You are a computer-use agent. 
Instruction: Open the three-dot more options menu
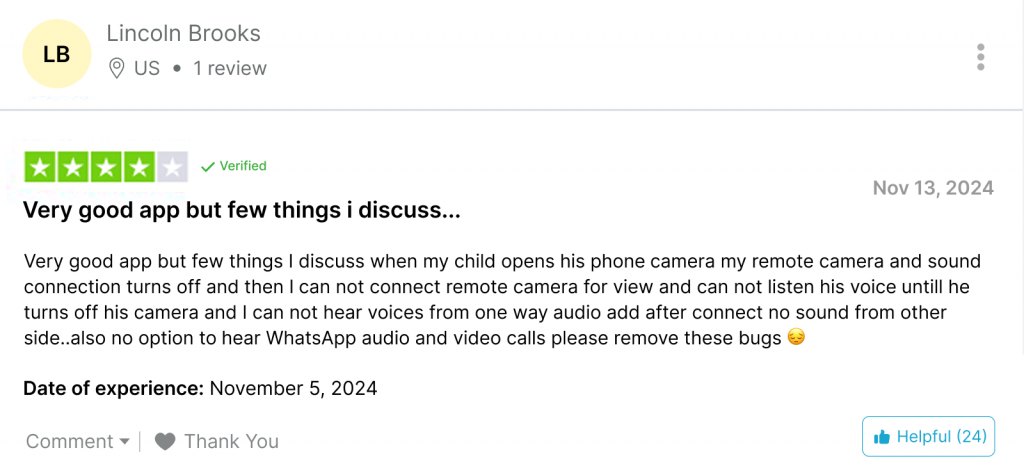click(980, 57)
